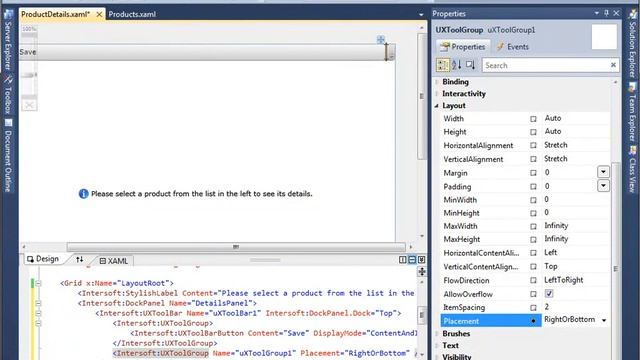The image size is (640, 360).
Task: Click the toolbar overflow handle in designer
Action: point(391,52)
